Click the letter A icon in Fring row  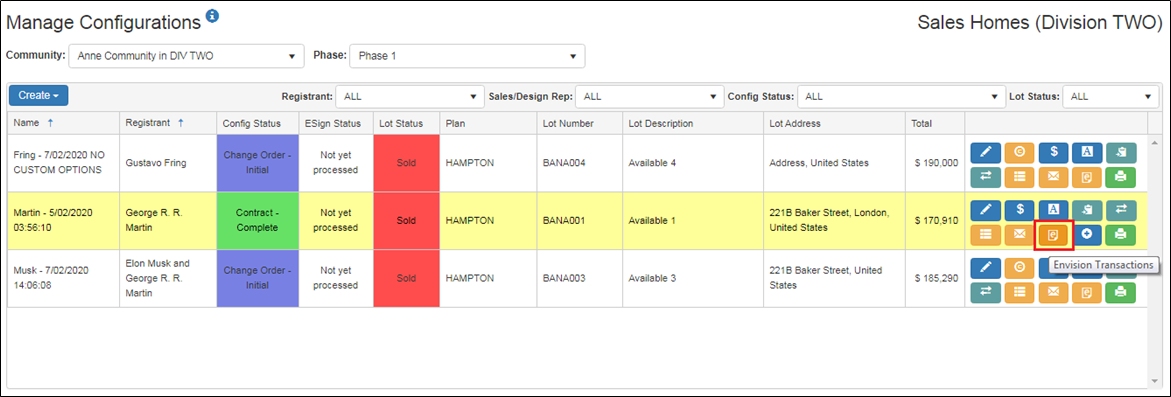click(x=1087, y=152)
